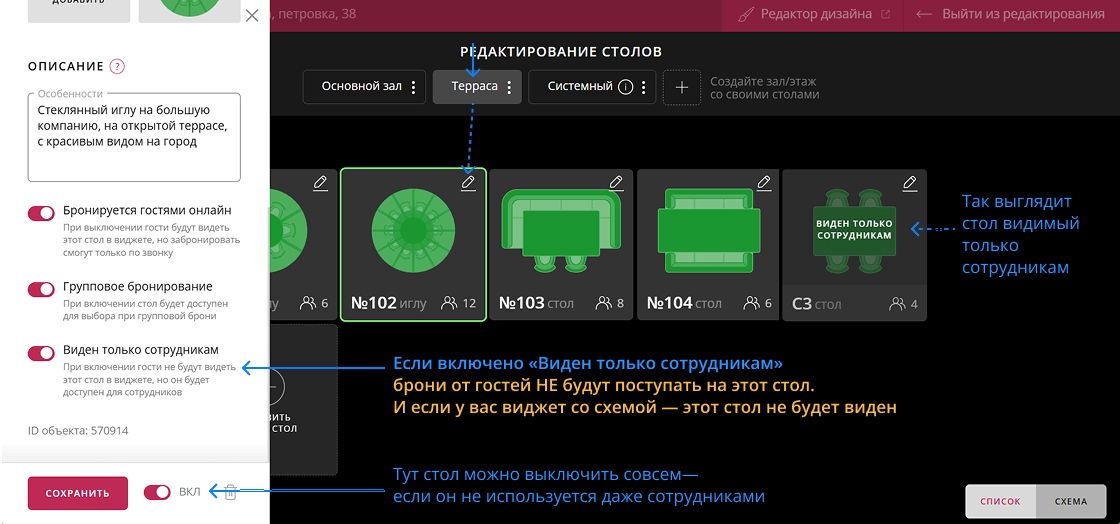Viewport: 1120px width, 524px height.
Task: Click the №104 стол label
Action: pyautogui.click(x=684, y=303)
